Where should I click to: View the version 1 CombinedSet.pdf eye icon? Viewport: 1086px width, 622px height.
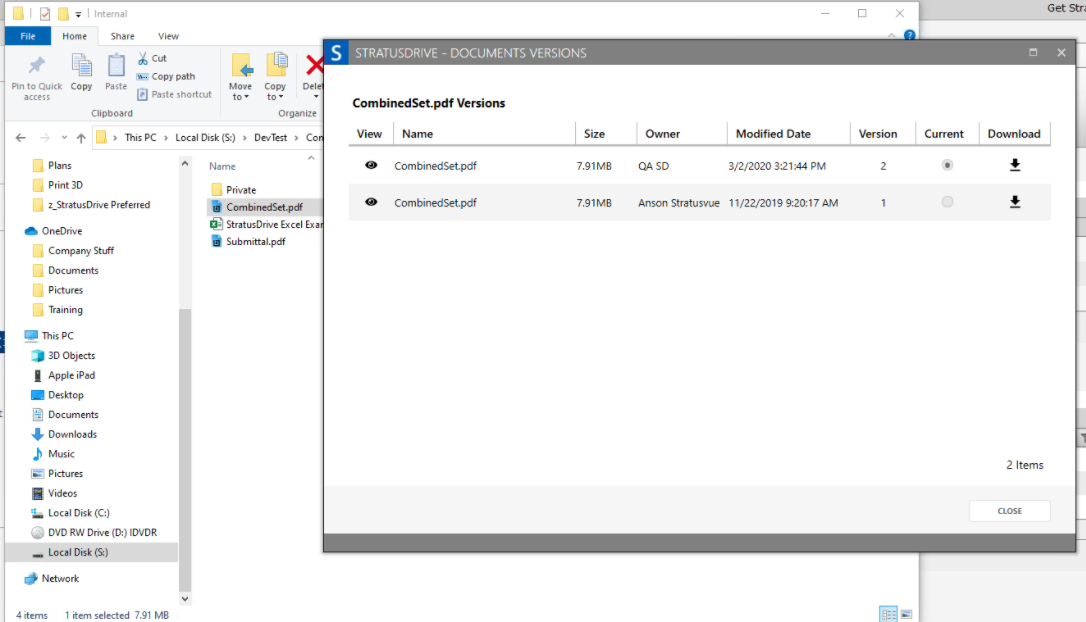[x=371, y=202]
